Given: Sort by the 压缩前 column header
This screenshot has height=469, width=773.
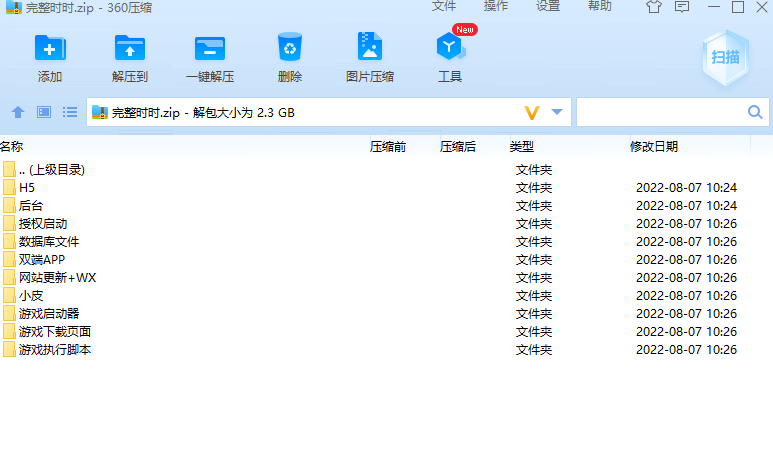Looking at the screenshot, I should tap(387, 146).
